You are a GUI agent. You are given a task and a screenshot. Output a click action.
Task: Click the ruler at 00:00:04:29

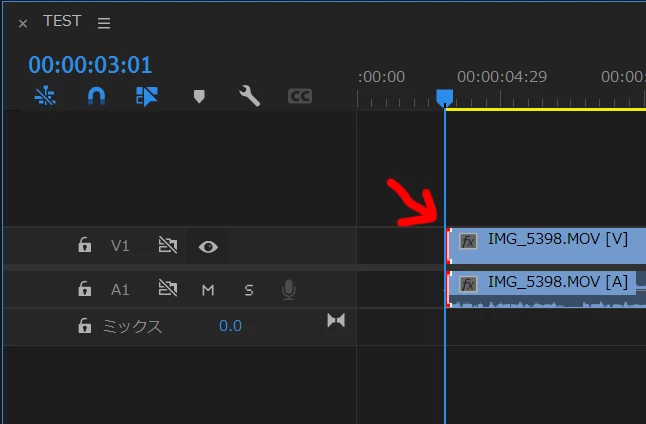click(x=502, y=77)
